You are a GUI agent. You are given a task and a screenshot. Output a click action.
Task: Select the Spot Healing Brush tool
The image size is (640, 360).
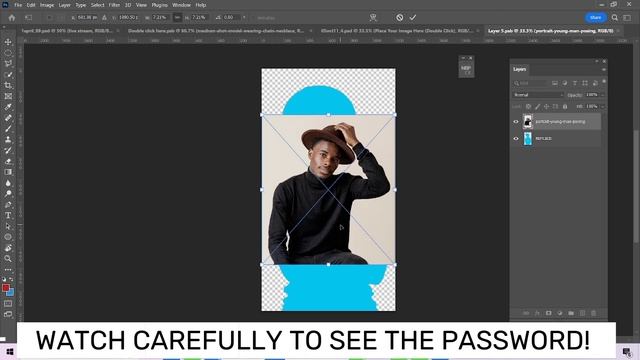point(8,118)
